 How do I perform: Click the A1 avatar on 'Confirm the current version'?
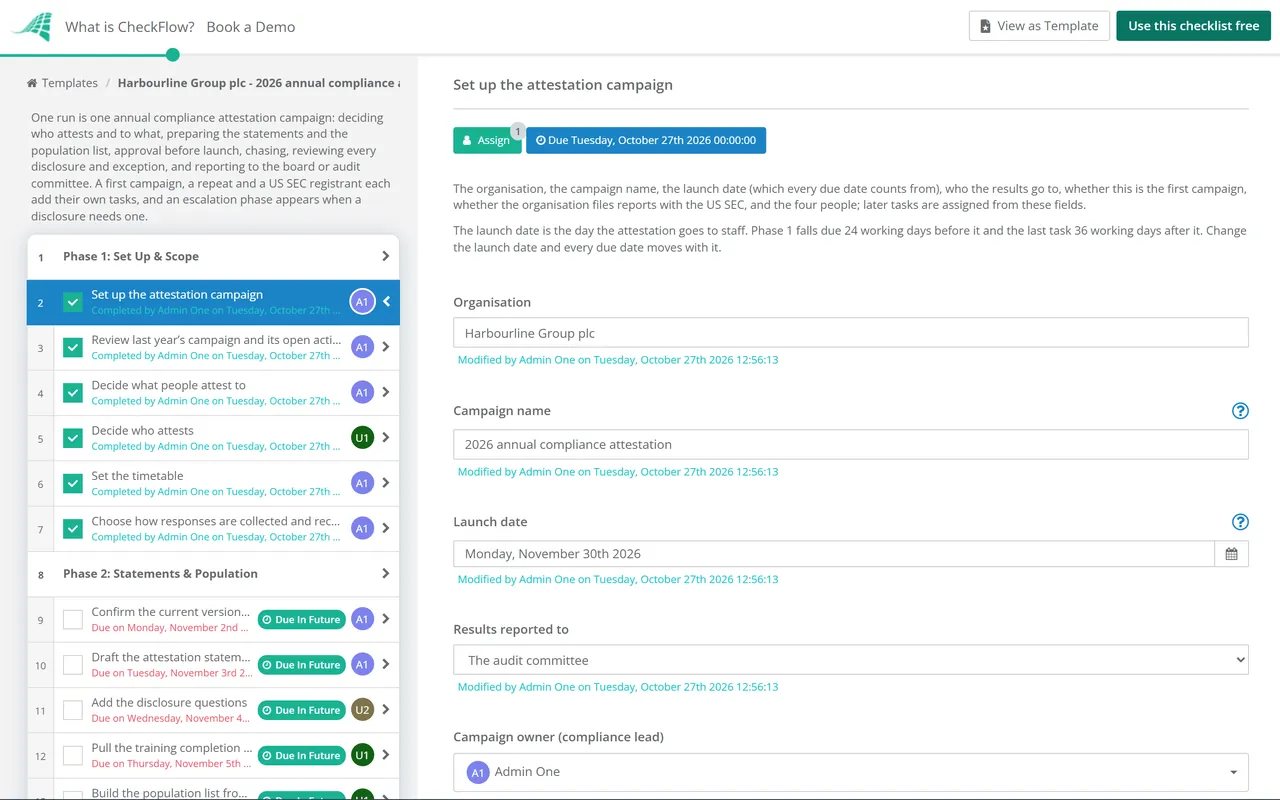[x=362, y=620]
